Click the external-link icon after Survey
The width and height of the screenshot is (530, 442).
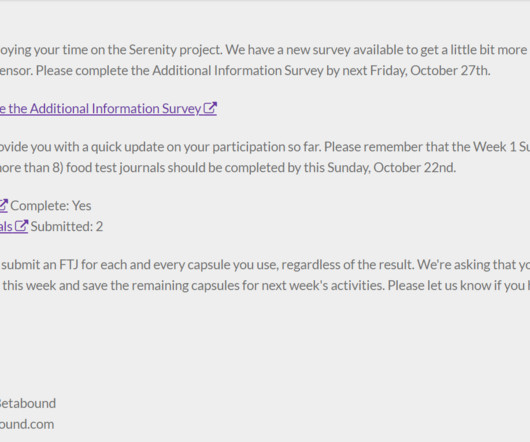point(210,108)
